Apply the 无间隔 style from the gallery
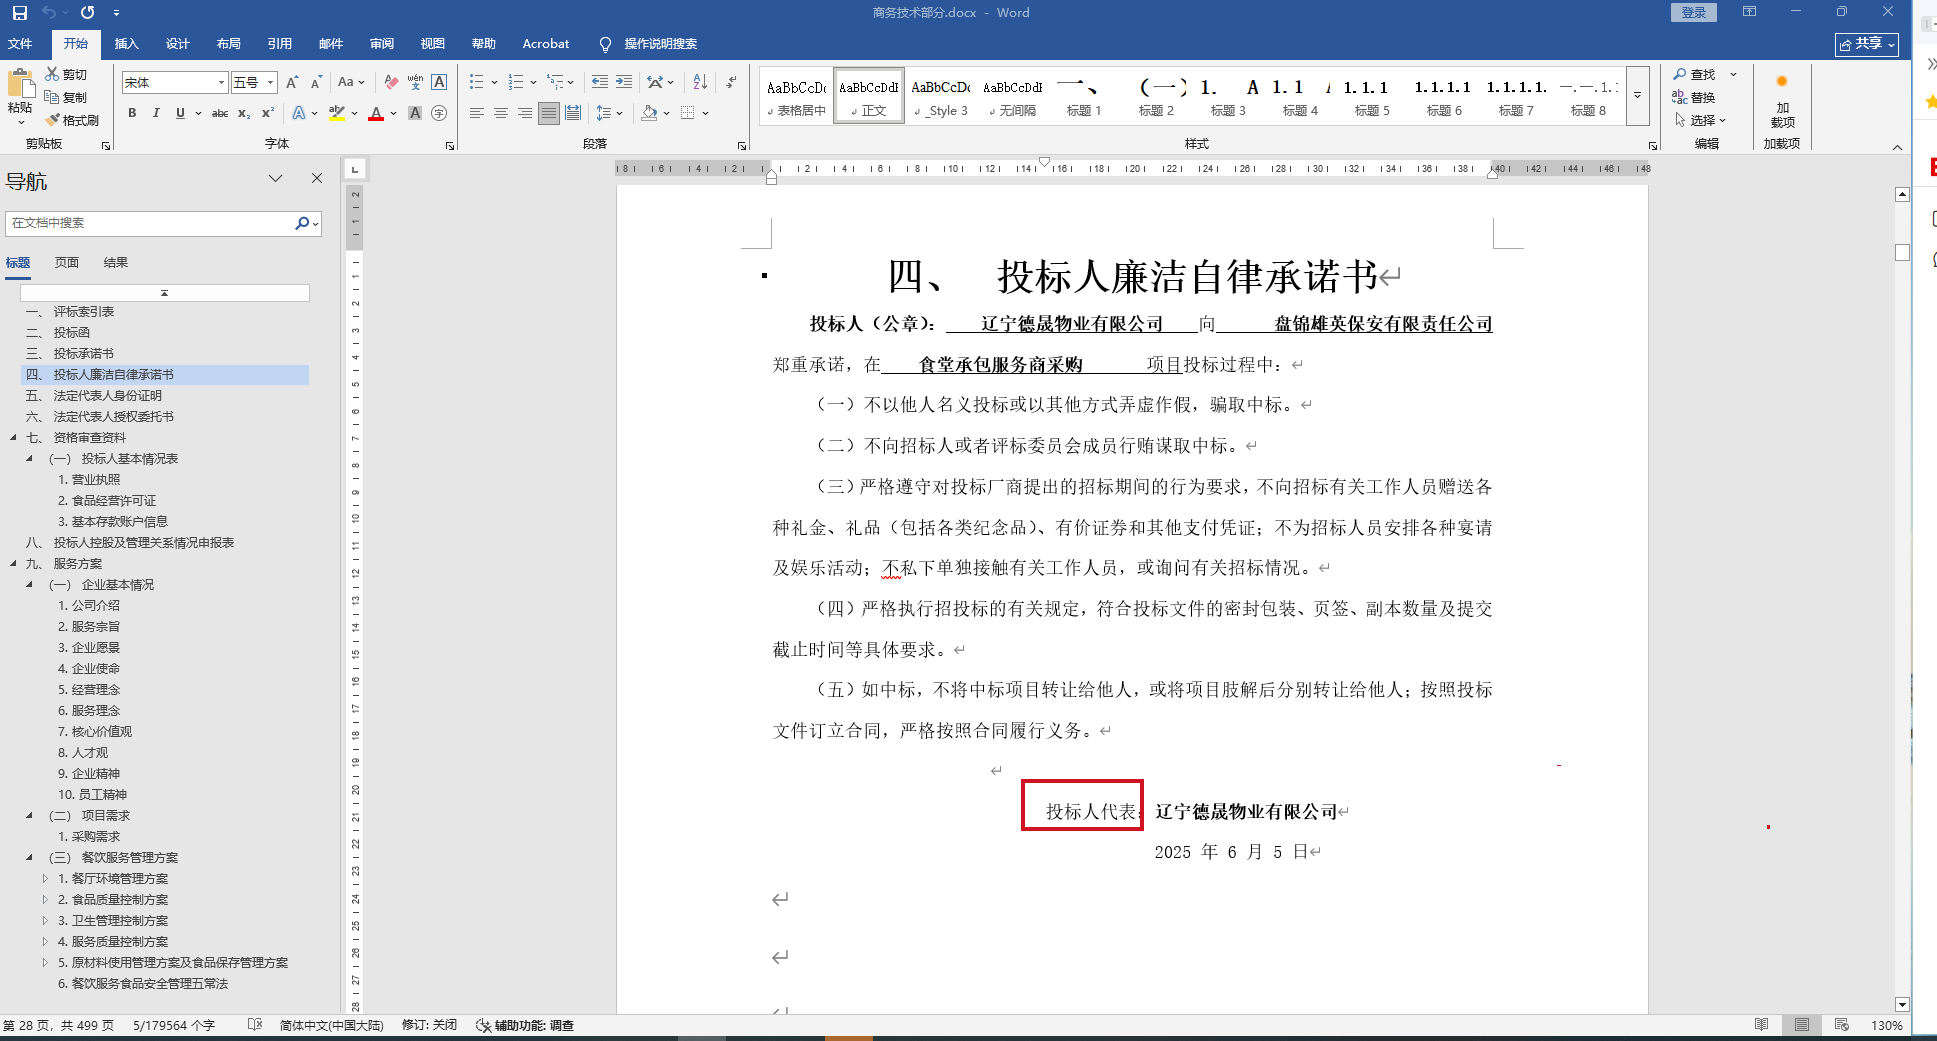 [1012, 96]
